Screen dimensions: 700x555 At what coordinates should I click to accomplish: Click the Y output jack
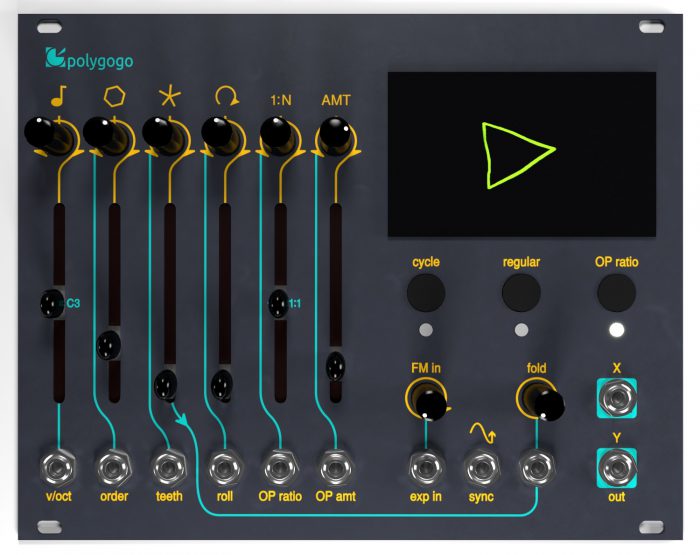pyautogui.click(x=617, y=467)
